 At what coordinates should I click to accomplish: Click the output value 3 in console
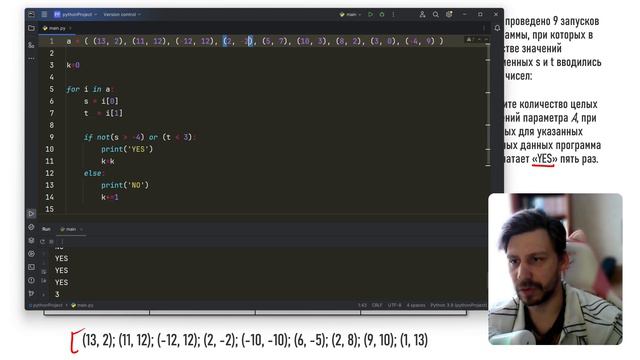click(x=57, y=294)
